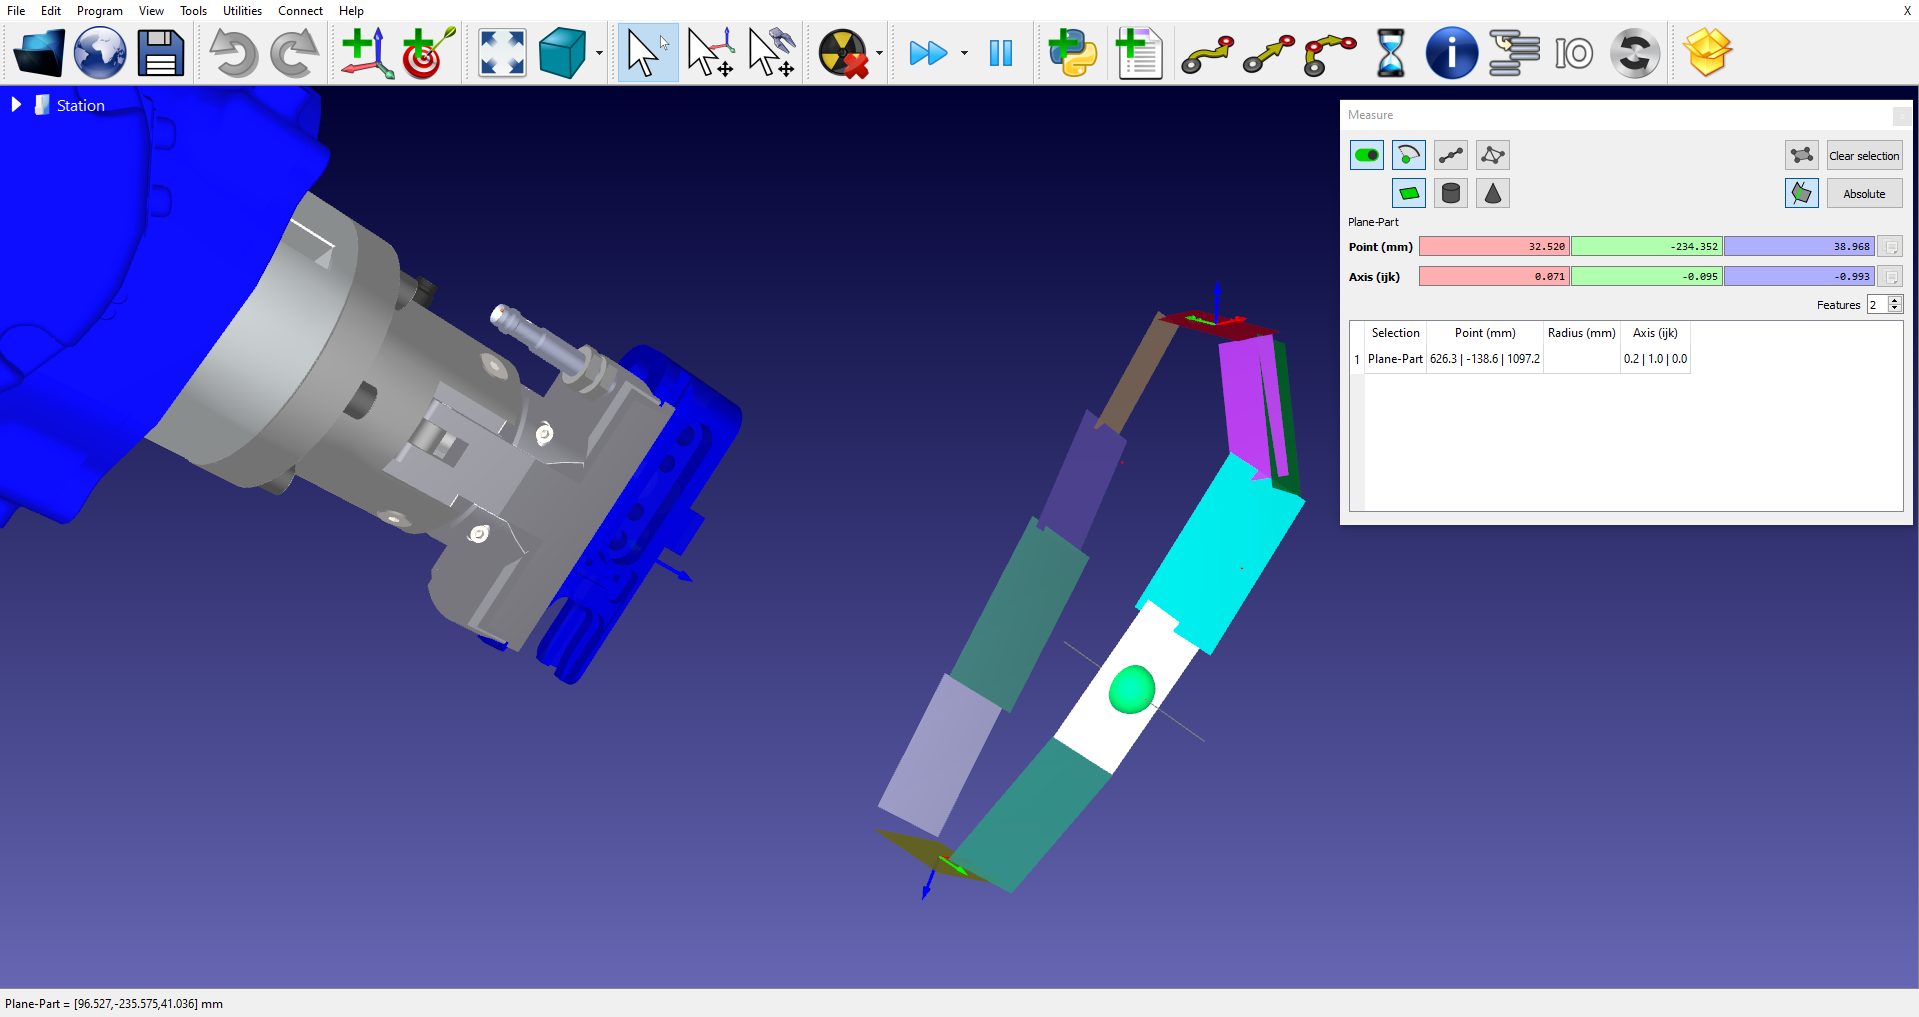Add a reference frame icon
1919x1017 pixels.
(367, 53)
